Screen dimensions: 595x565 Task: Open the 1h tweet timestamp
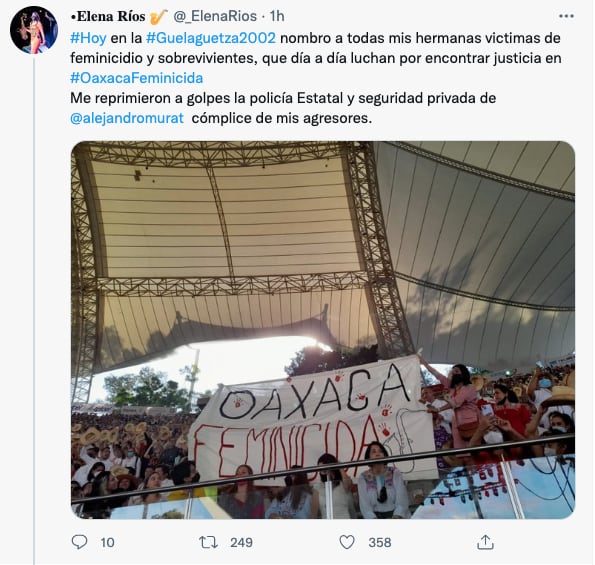277,16
